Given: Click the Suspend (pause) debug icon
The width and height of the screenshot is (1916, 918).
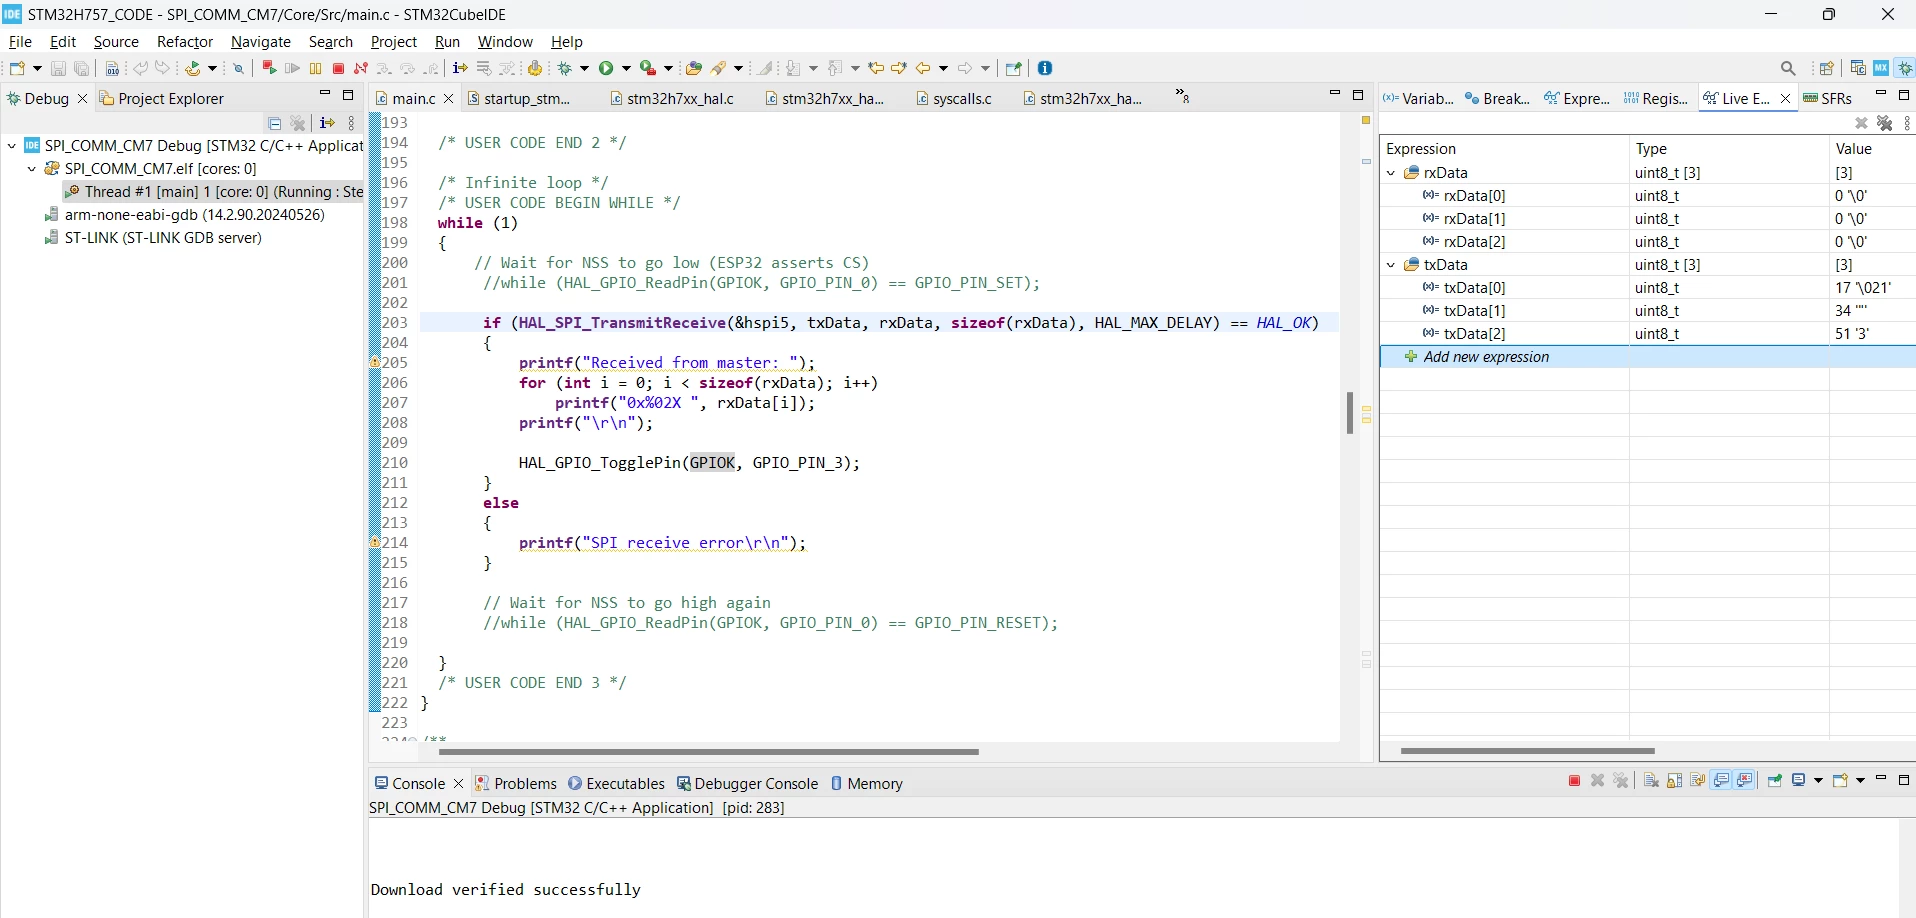Looking at the screenshot, I should 315,68.
